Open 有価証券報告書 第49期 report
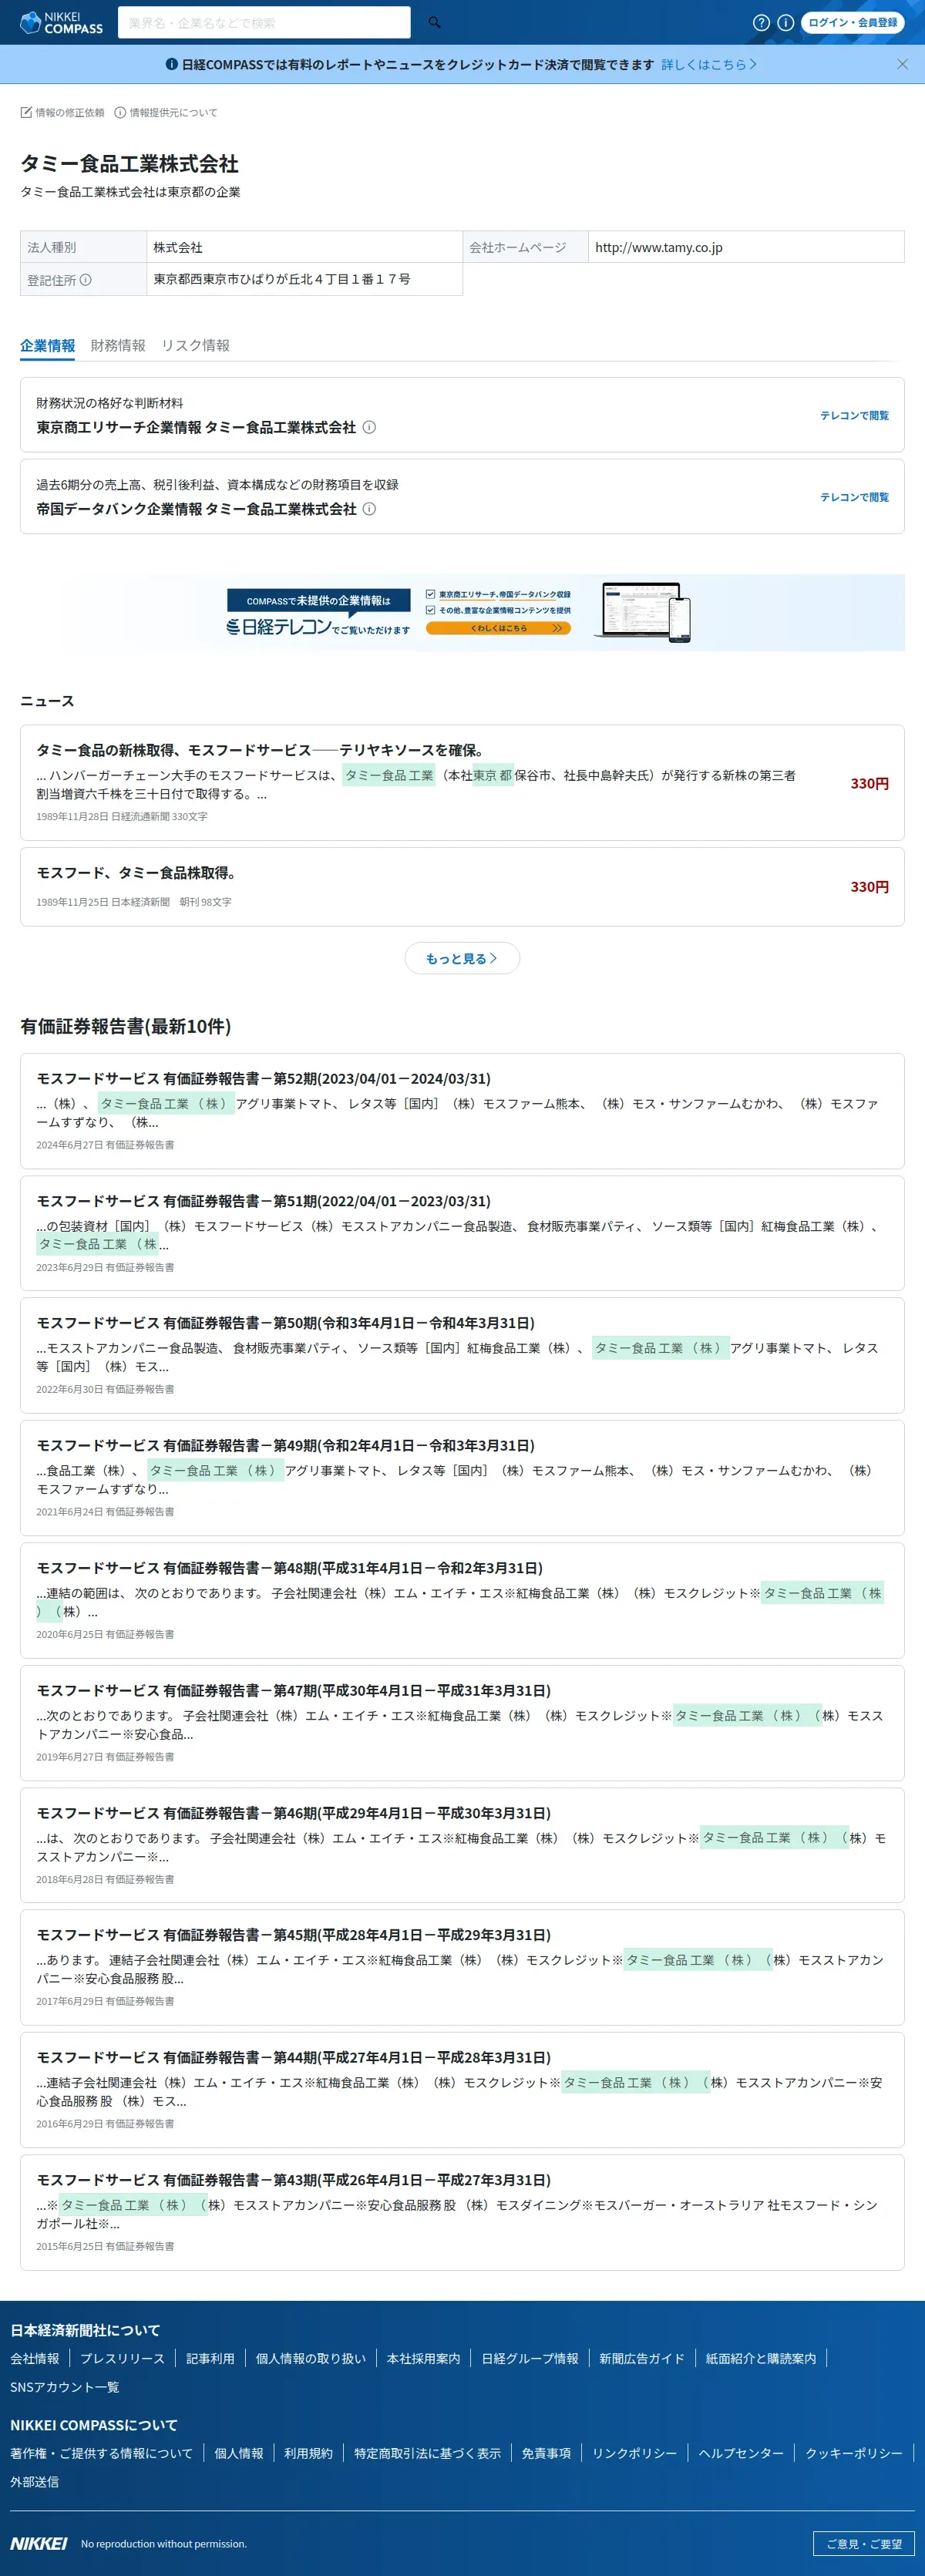925x2576 pixels. 286,1445
